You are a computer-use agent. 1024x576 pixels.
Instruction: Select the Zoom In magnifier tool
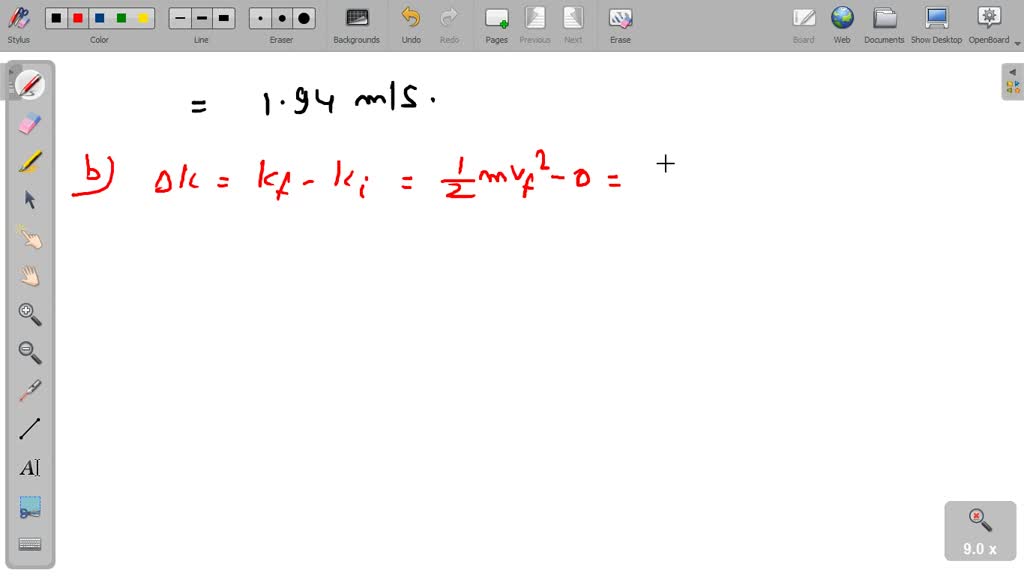pyautogui.click(x=30, y=313)
